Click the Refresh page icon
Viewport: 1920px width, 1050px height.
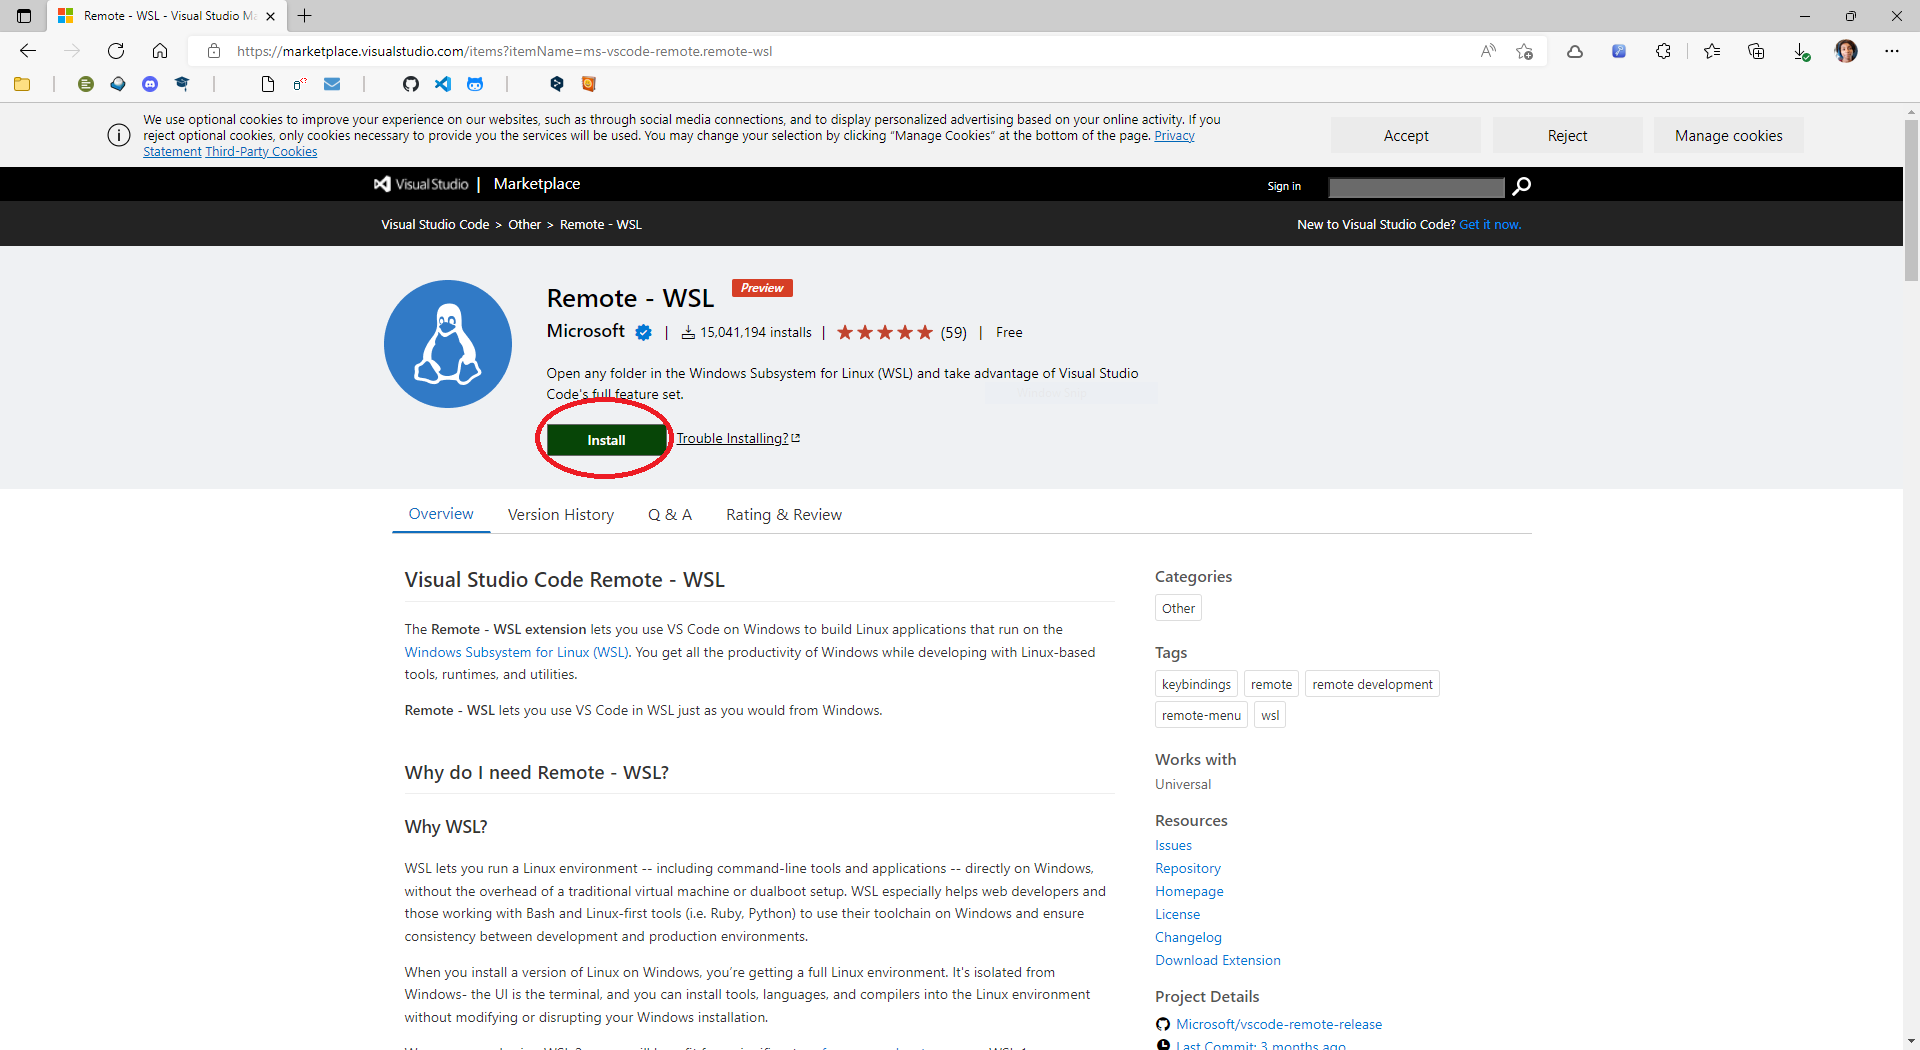[116, 51]
